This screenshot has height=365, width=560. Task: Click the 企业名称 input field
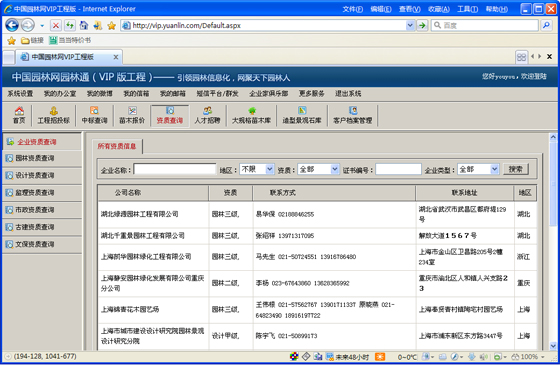(175, 169)
